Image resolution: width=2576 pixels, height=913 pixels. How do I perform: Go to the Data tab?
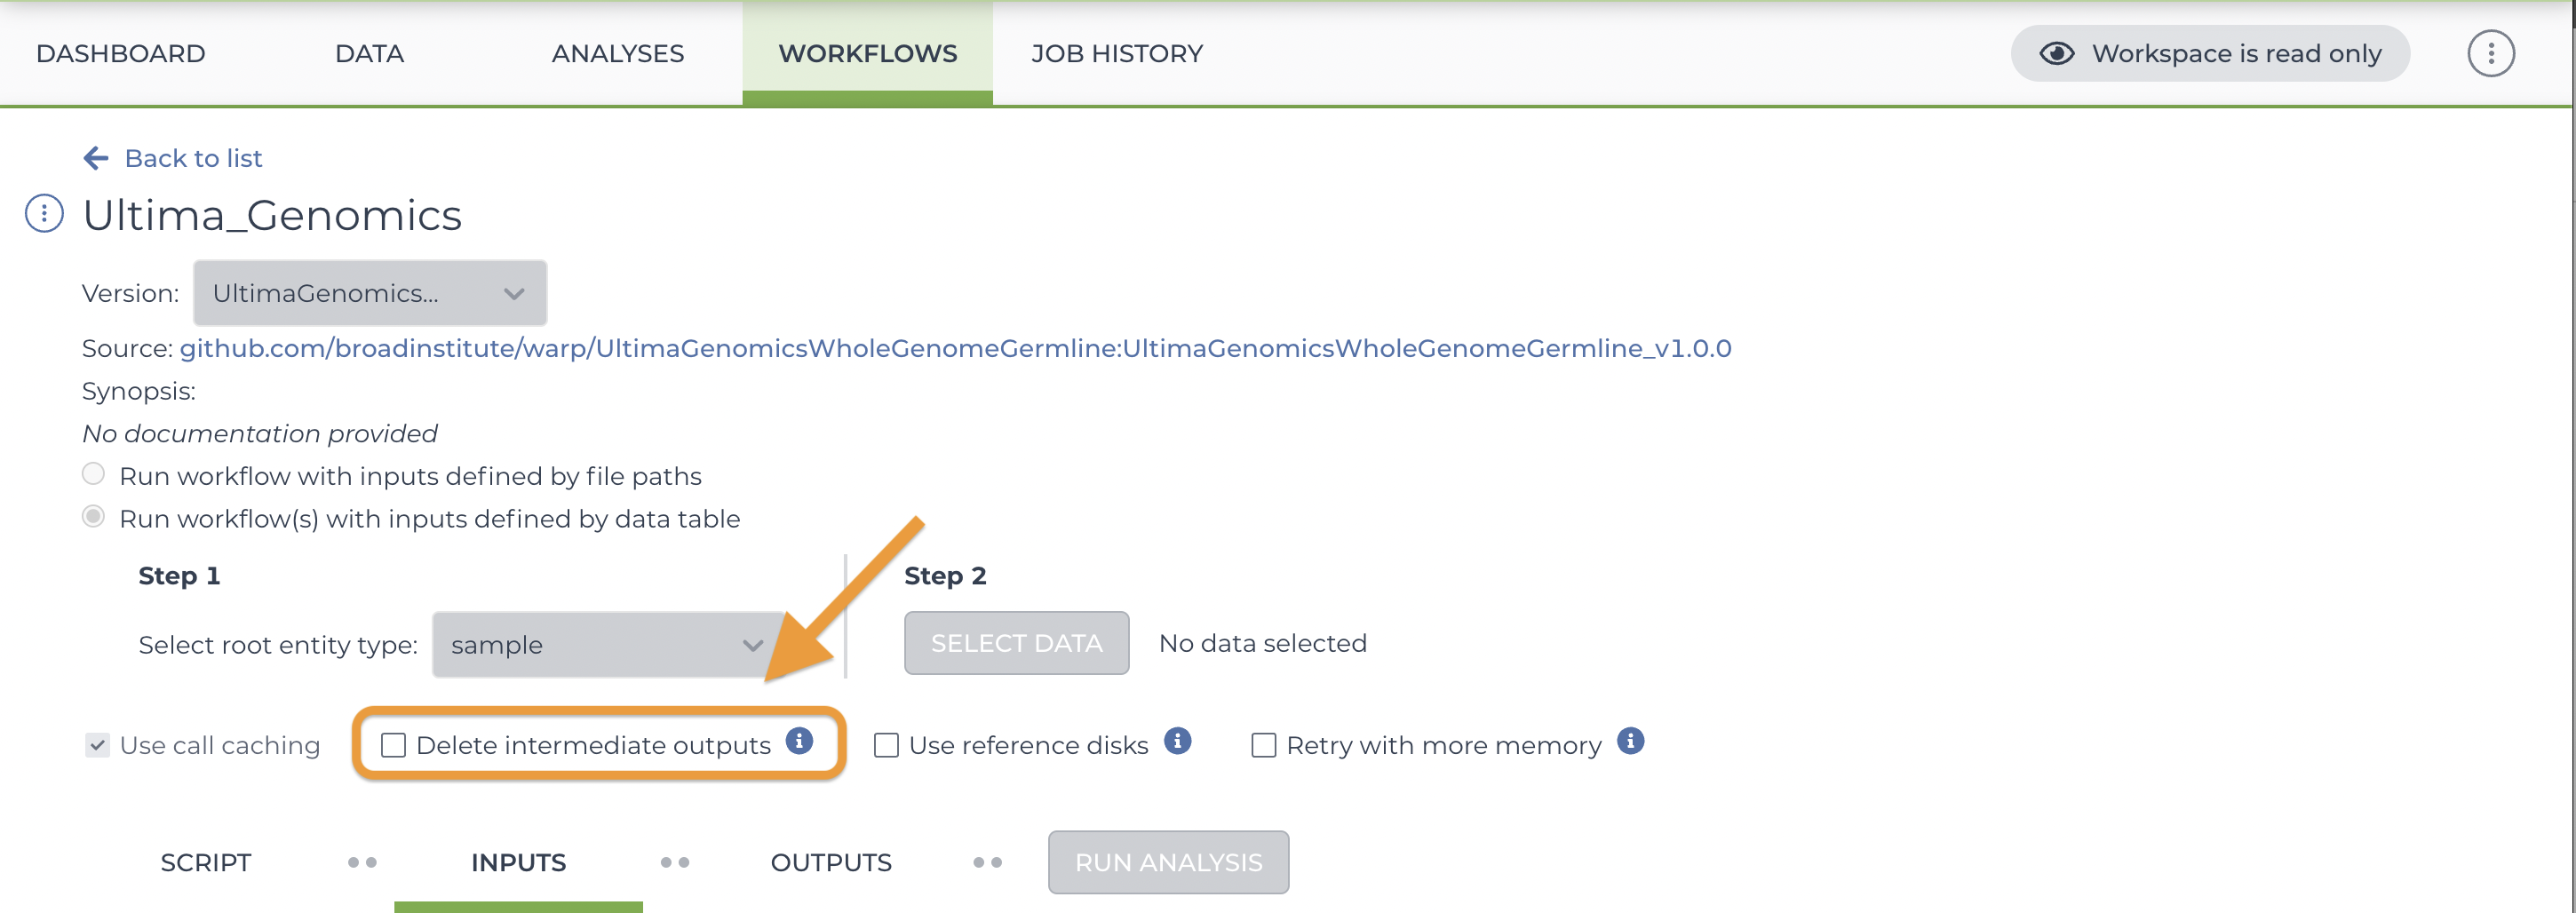point(370,54)
